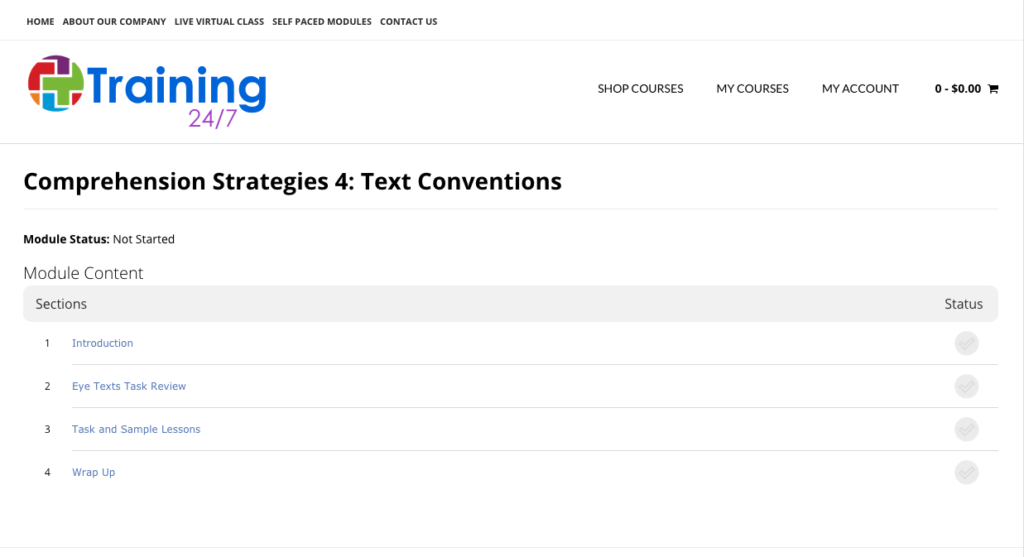Open the Eye Texts Task Review section

[129, 386]
